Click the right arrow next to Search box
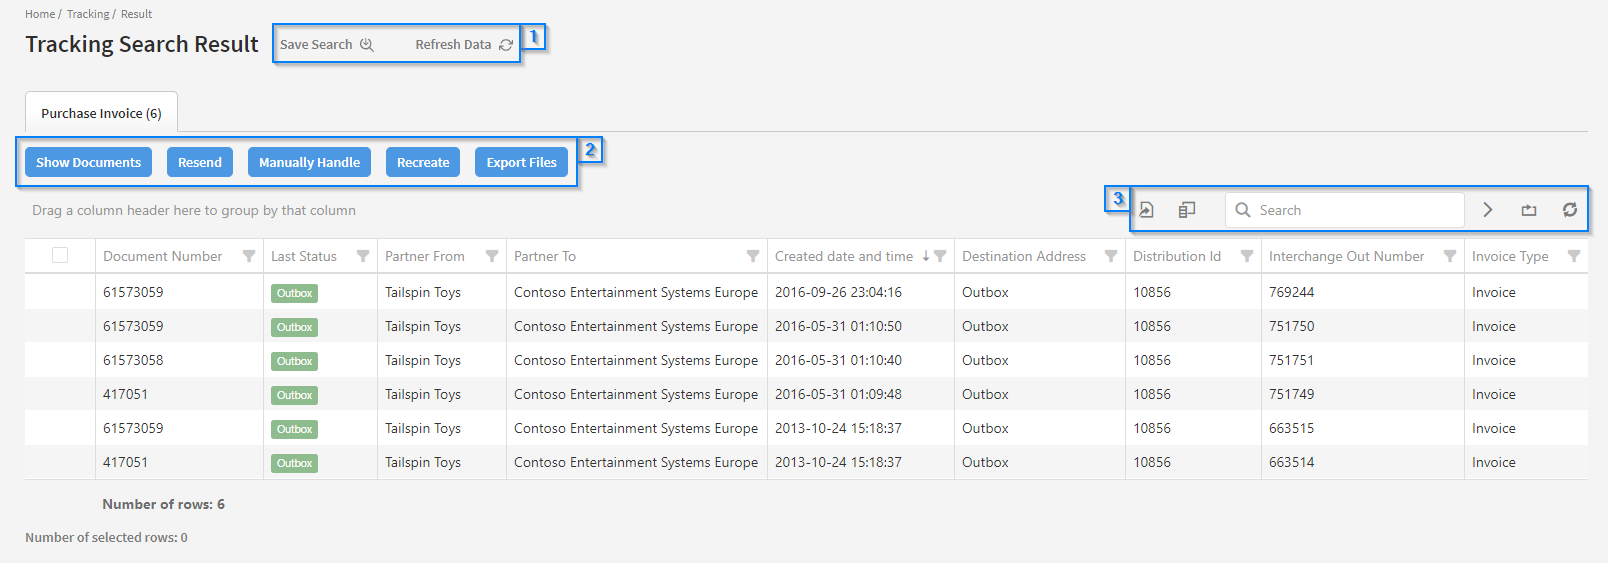 point(1488,210)
